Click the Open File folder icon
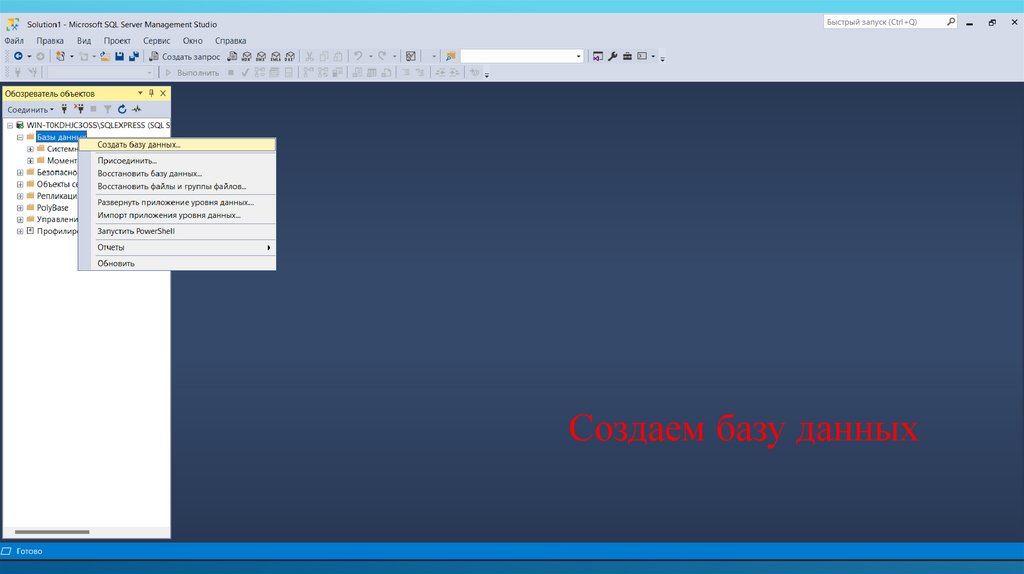Viewport: 1024px width, 574px height. click(104, 56)
